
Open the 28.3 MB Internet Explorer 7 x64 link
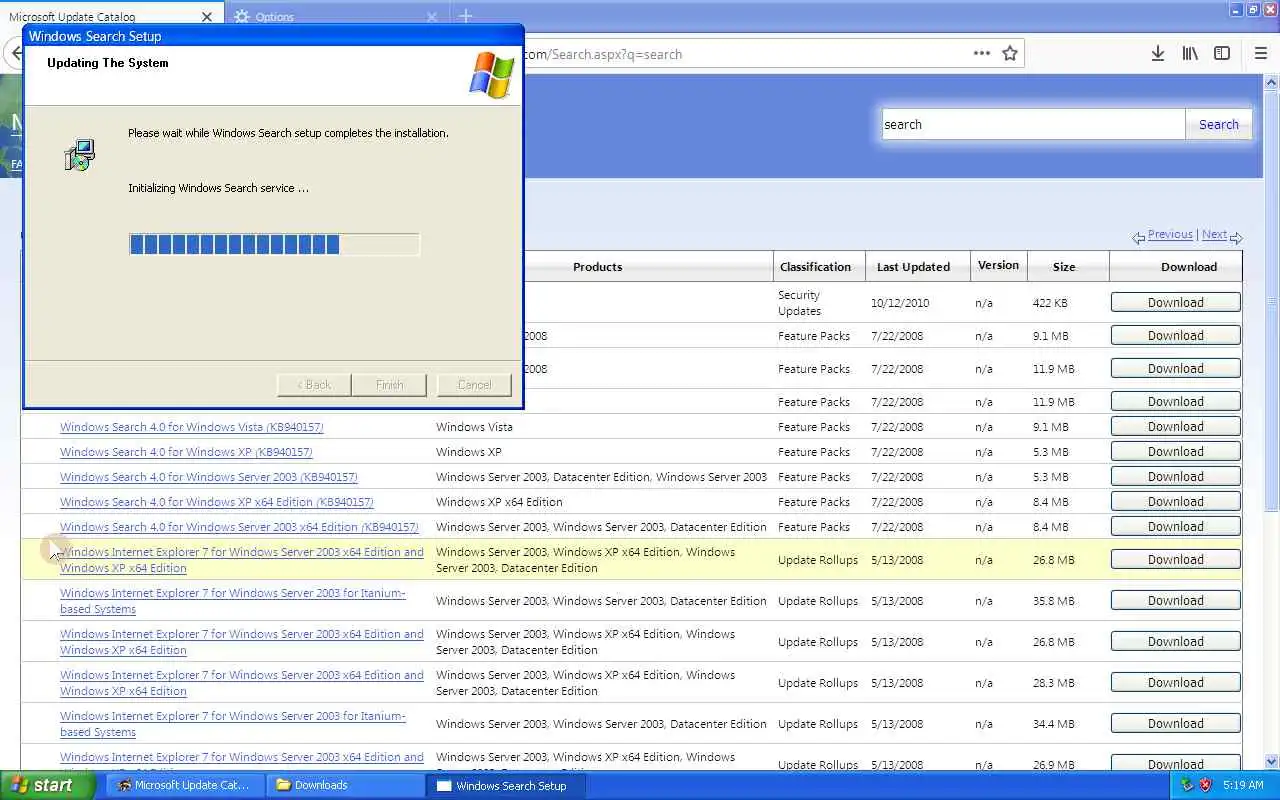[x=242, y=683]
